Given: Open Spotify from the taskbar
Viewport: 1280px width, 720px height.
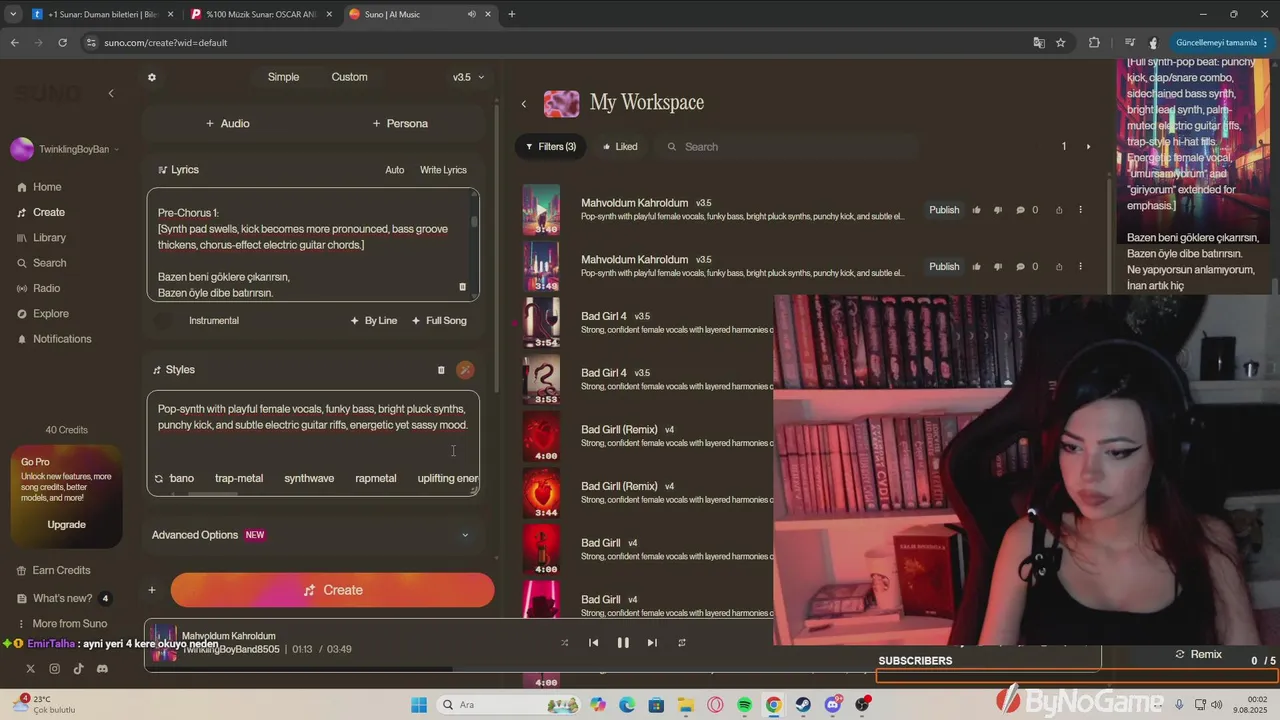Looking at the screenshot, I should 745,705.
